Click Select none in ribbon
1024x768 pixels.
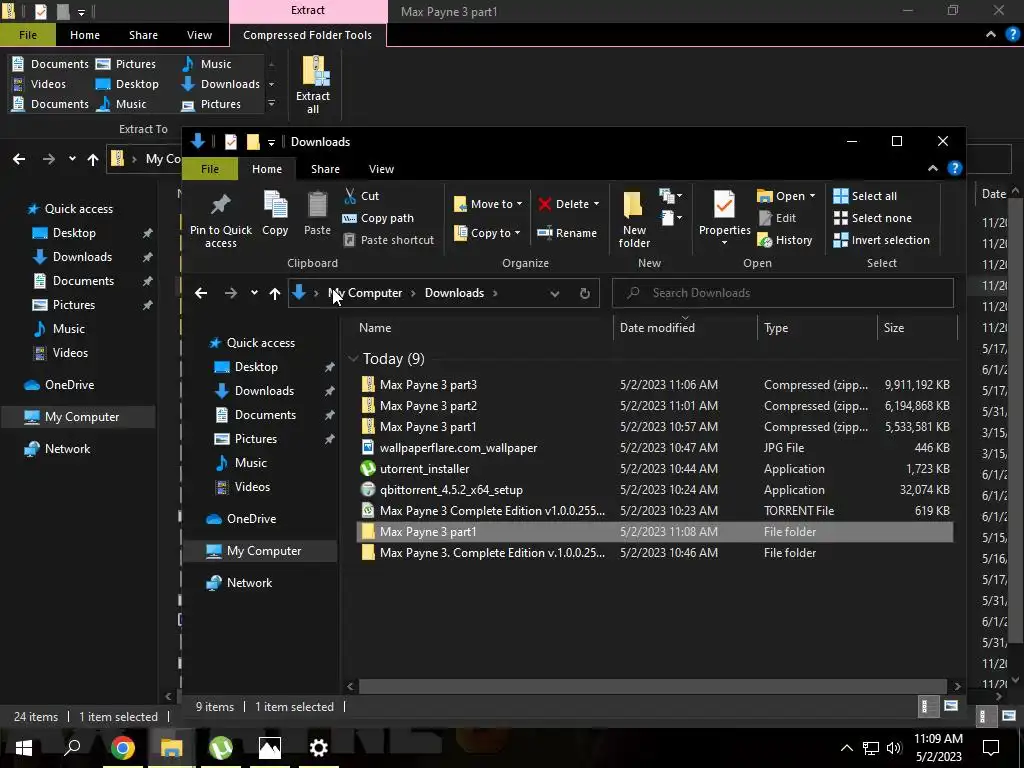[x=872, y=218]
